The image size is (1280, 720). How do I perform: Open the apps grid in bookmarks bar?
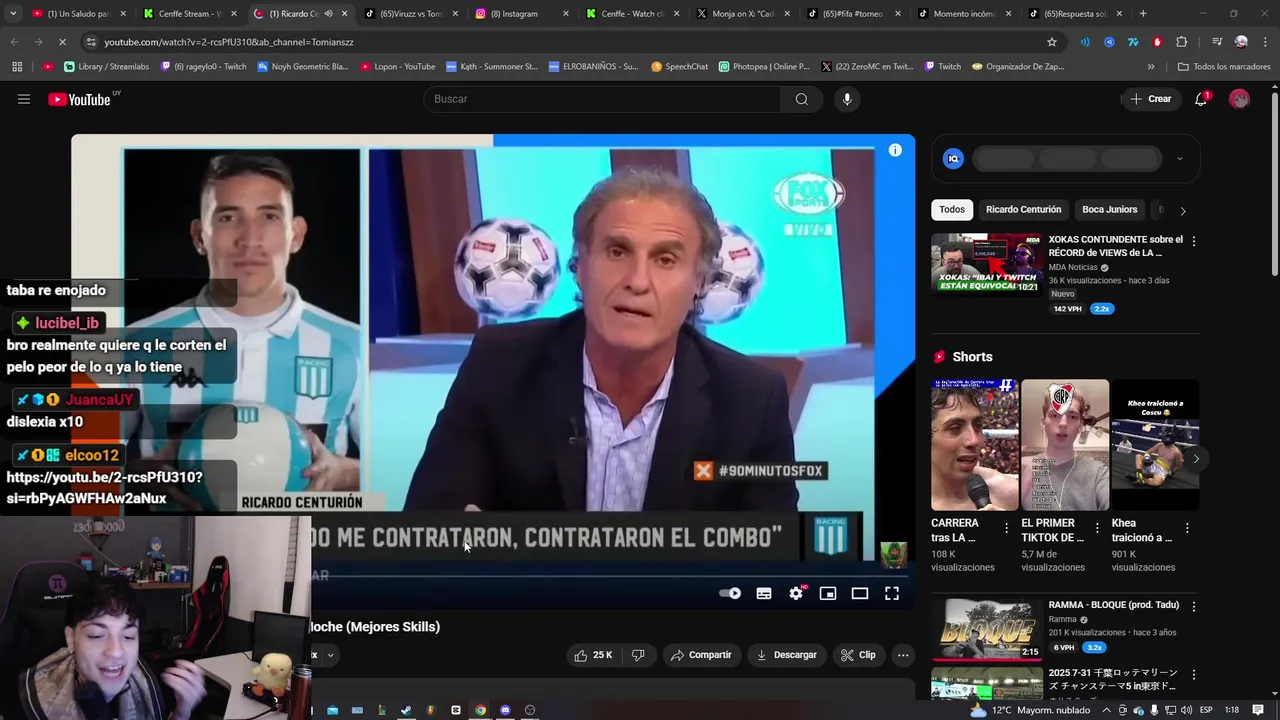tap(17, 66)
